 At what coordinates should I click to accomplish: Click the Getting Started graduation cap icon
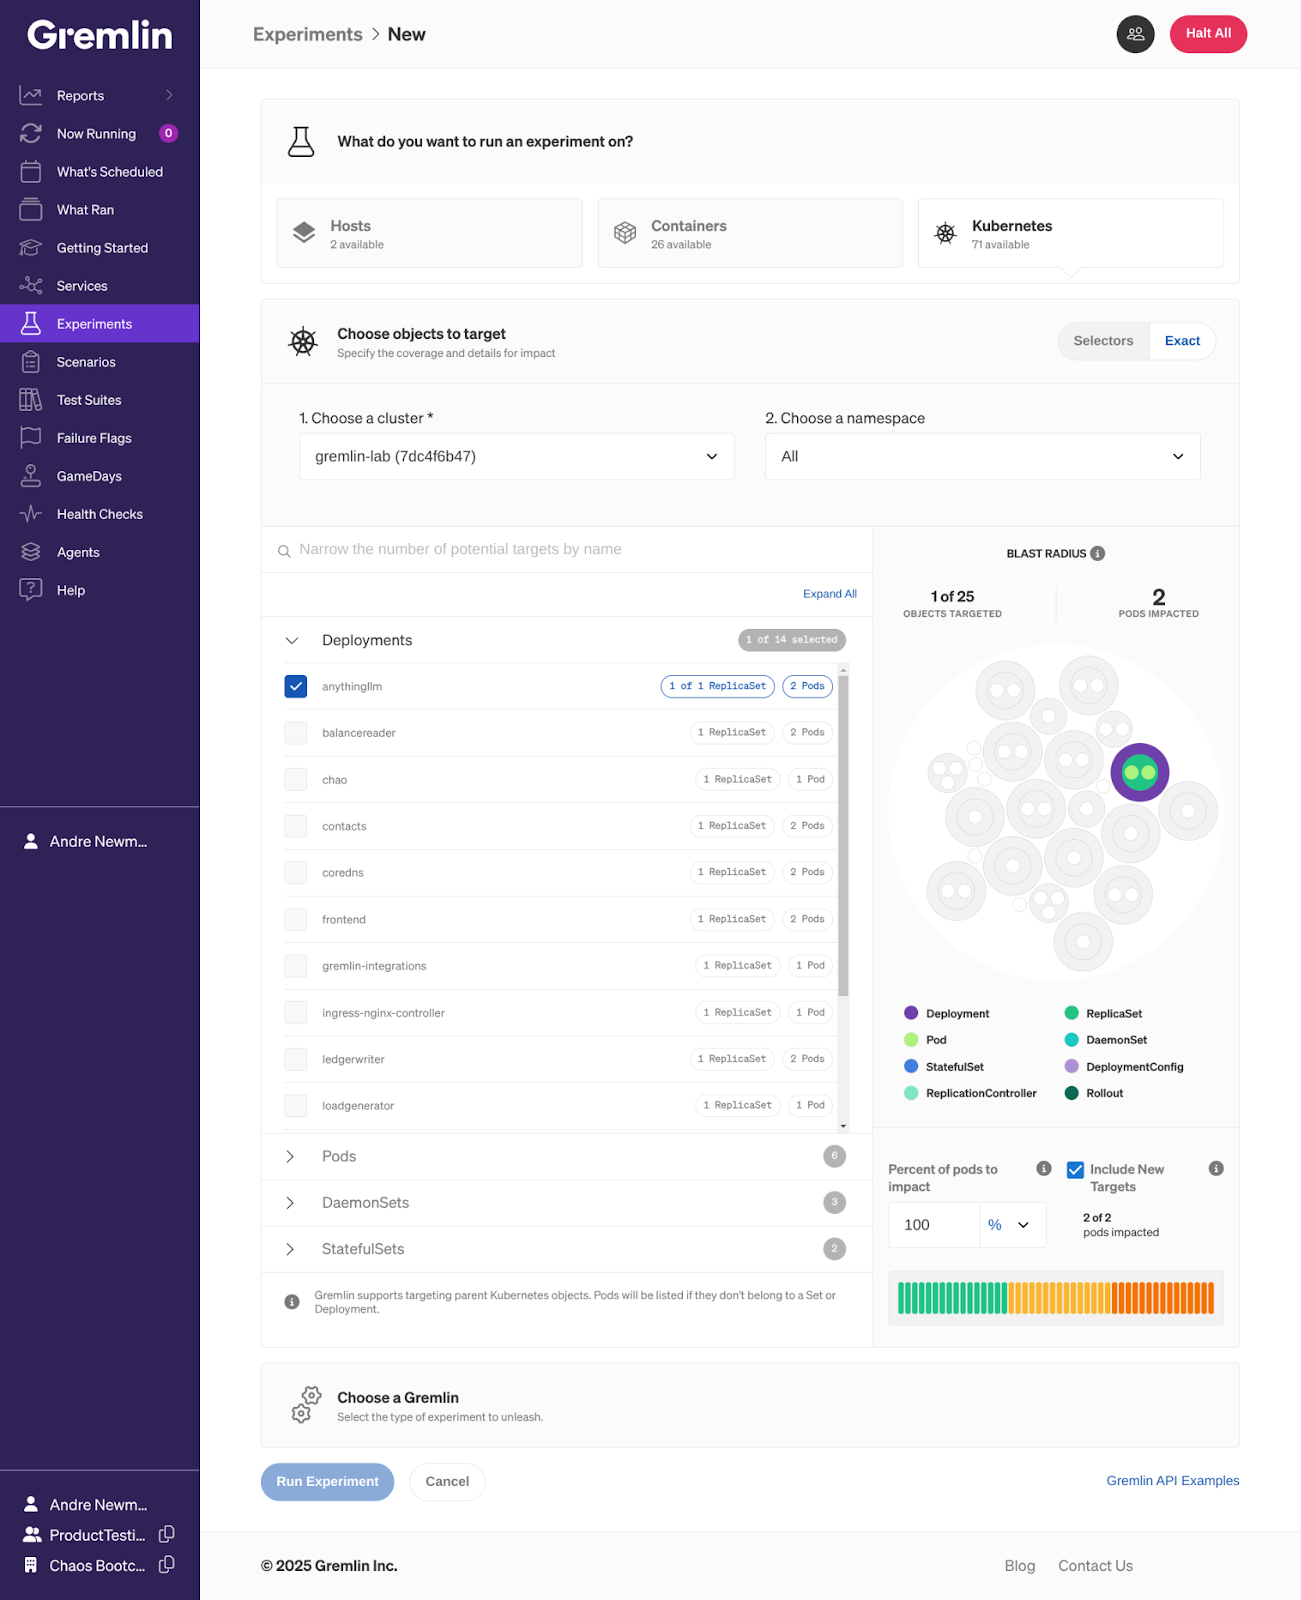(x=31, y=247)
